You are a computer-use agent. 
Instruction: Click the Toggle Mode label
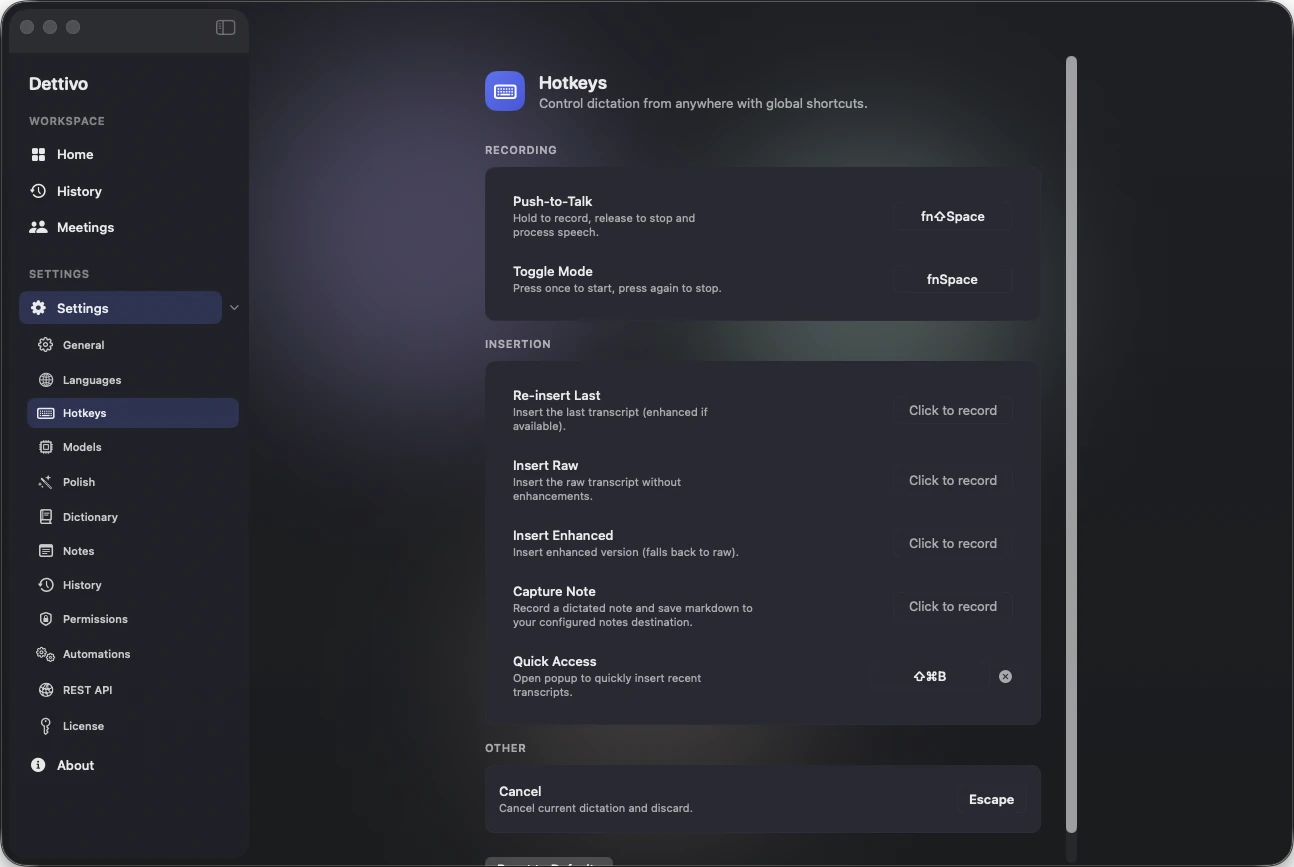[x=553, y=271]
